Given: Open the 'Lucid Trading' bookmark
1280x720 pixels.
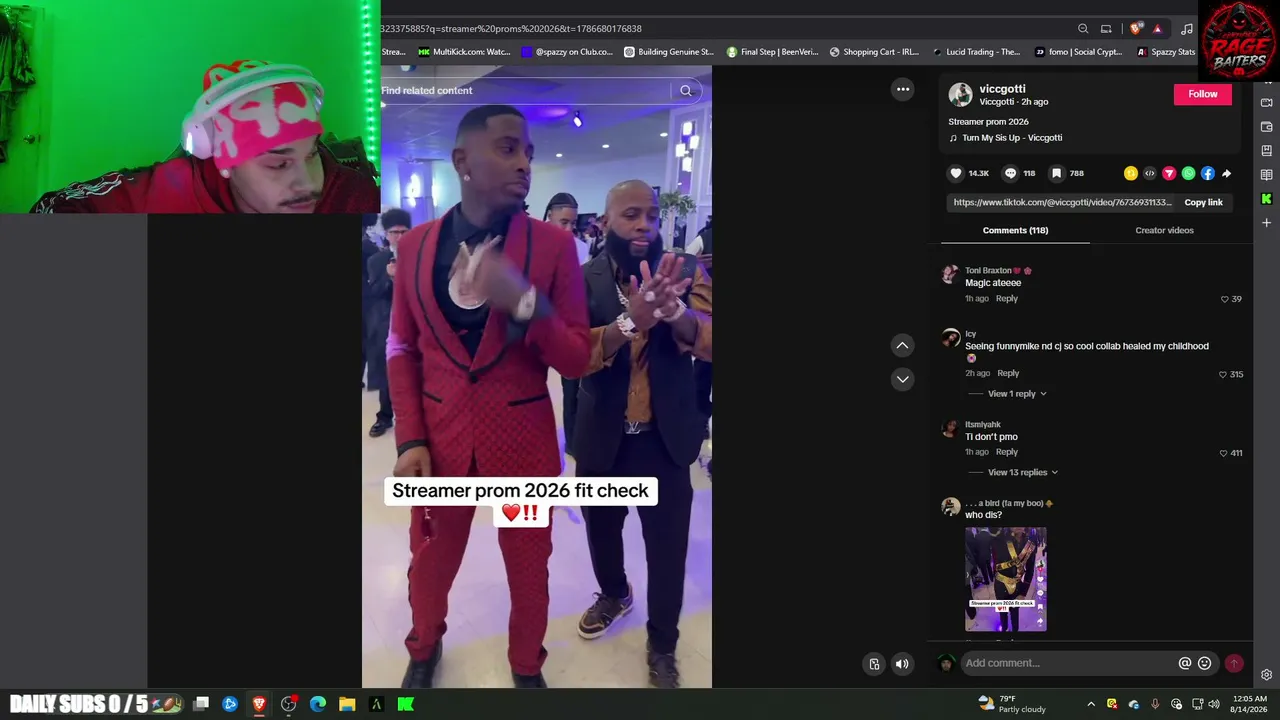Looking at the screenshot, I should tap(976, 52).
